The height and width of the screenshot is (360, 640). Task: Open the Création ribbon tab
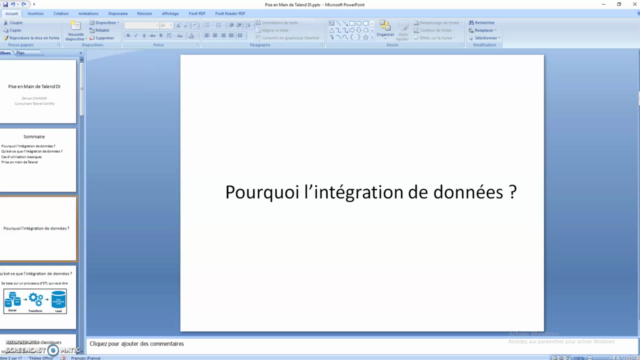[x=61, y=13]
